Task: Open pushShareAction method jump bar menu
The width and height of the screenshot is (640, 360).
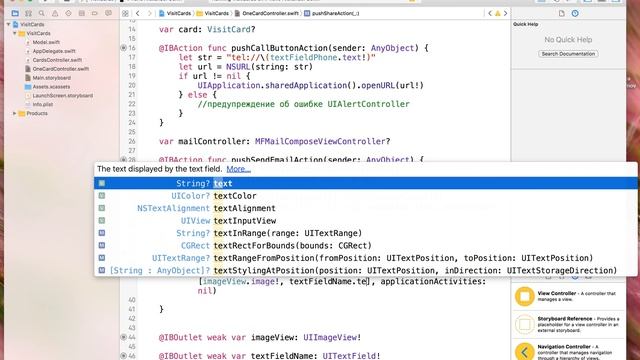Action: point(332,13)
